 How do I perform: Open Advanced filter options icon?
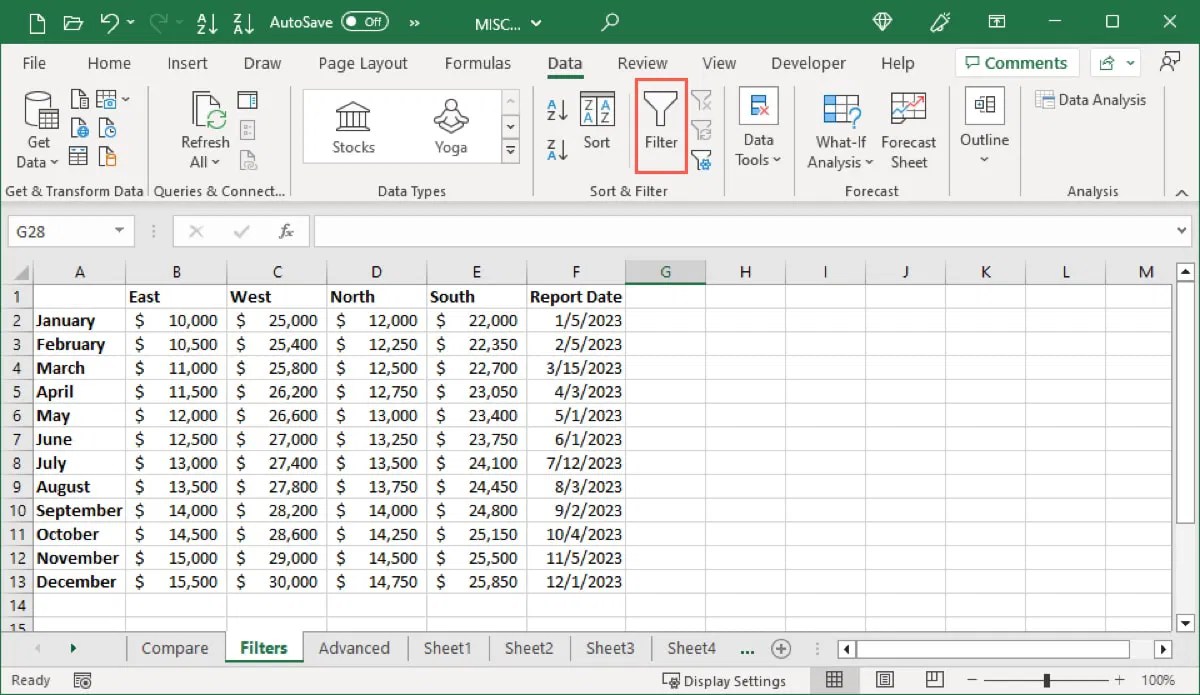(x=702, y=160)
